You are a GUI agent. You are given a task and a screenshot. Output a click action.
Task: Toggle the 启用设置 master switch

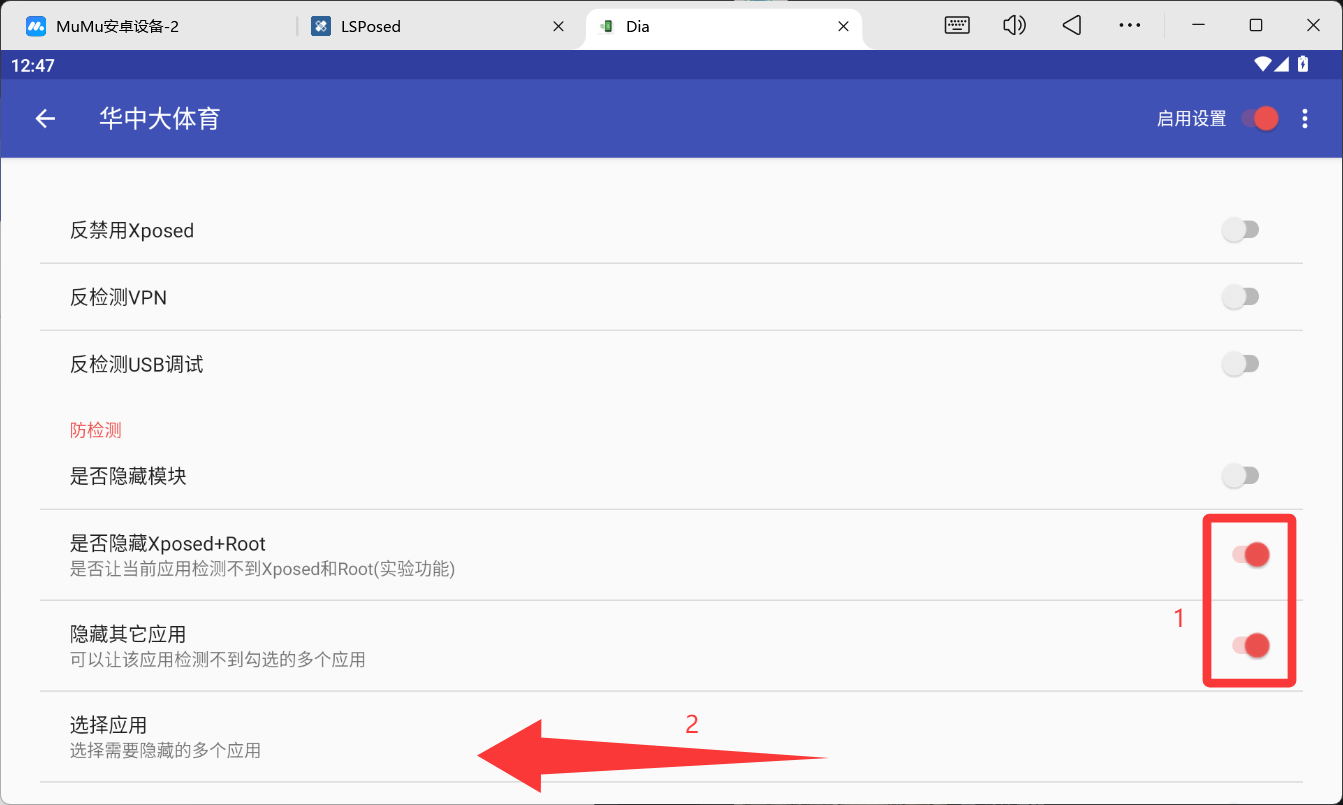point(1260,119)
